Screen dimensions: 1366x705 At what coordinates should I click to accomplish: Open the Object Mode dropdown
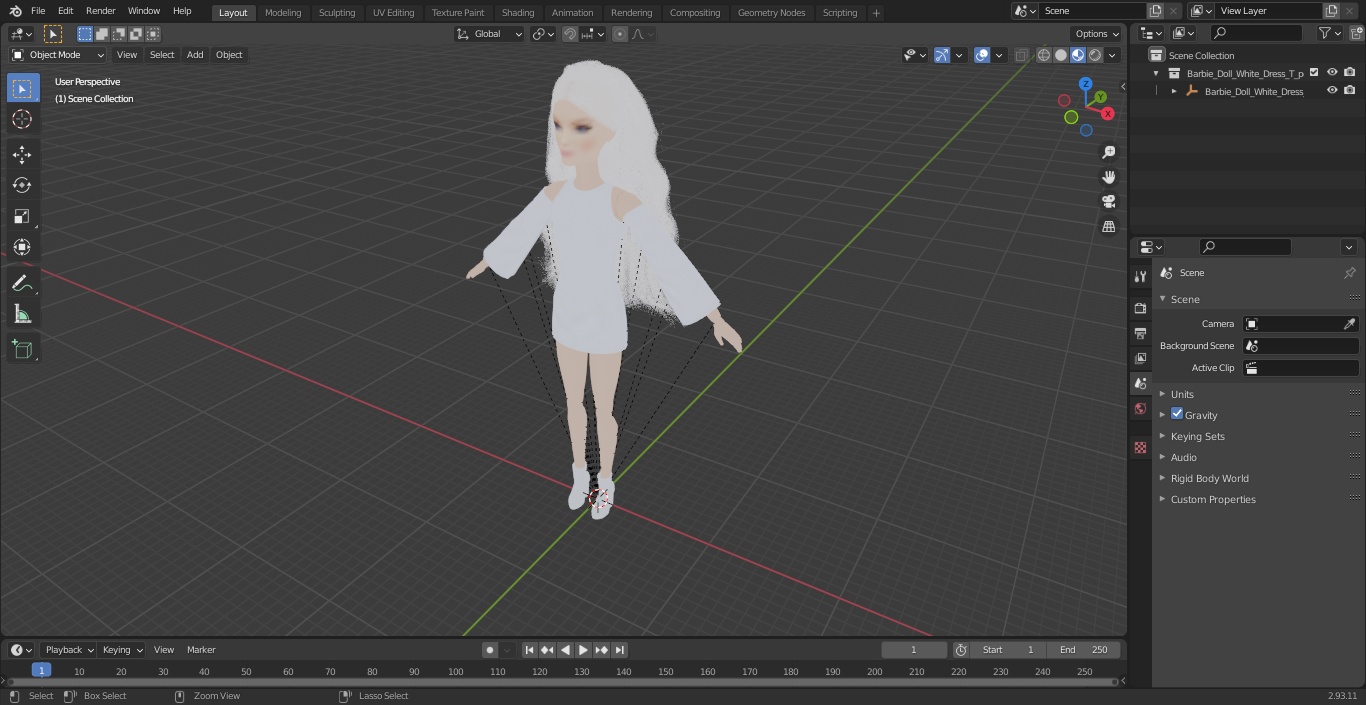coord(58,55)
